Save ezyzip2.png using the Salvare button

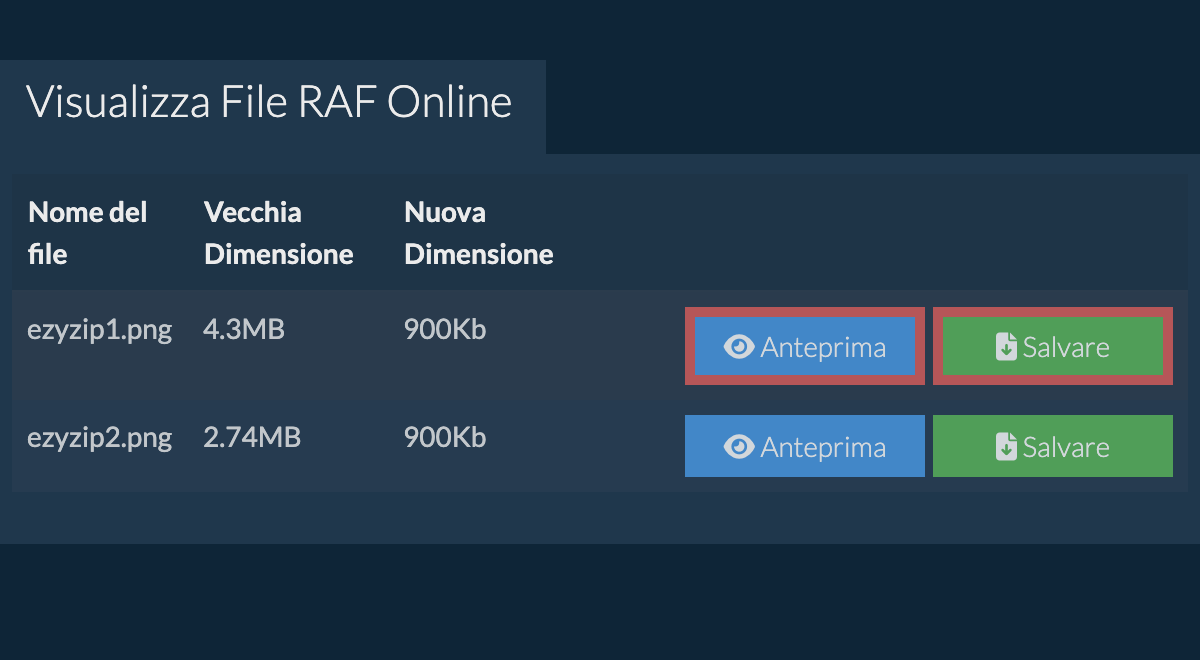click(1052, 447)
